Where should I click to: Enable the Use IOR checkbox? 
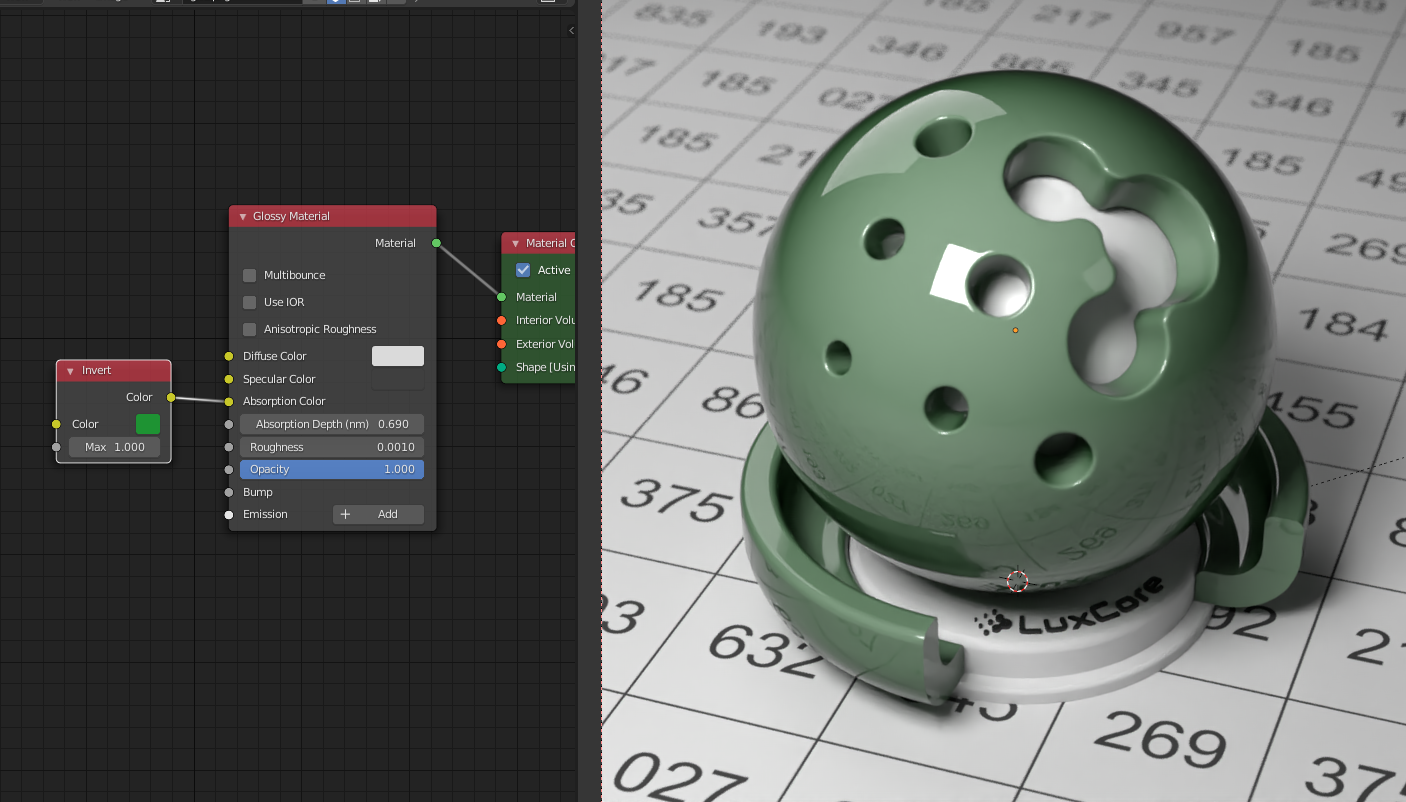click(x=250, y=302)
